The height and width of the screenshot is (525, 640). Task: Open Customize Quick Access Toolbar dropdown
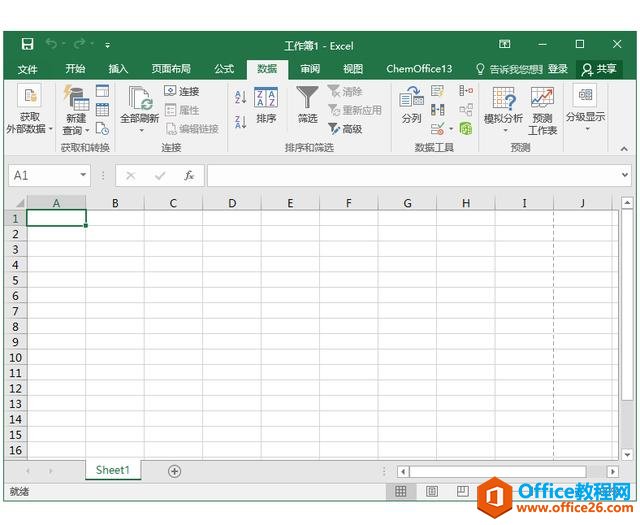coord(107,45)
